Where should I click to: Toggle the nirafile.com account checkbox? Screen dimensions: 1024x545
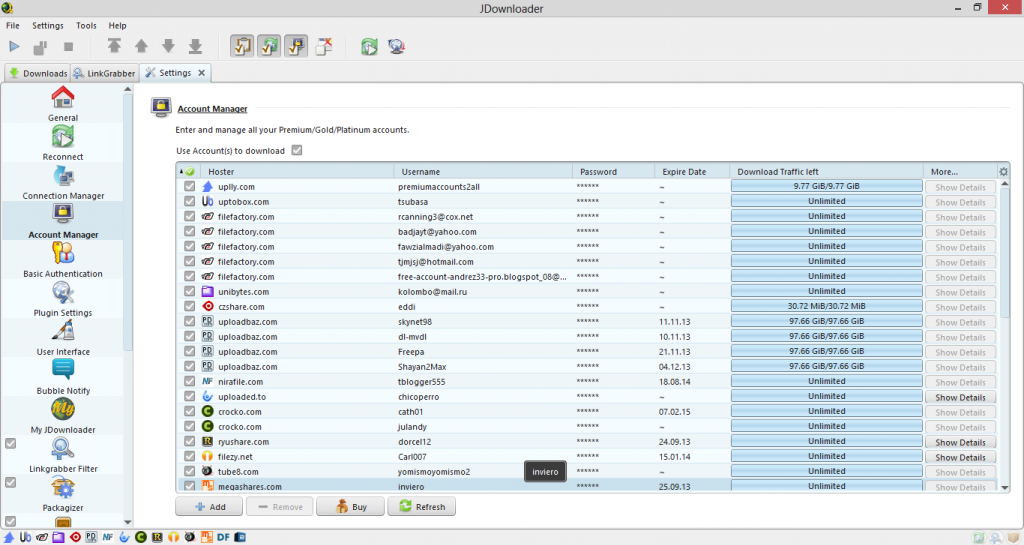[x=189, y=381]
